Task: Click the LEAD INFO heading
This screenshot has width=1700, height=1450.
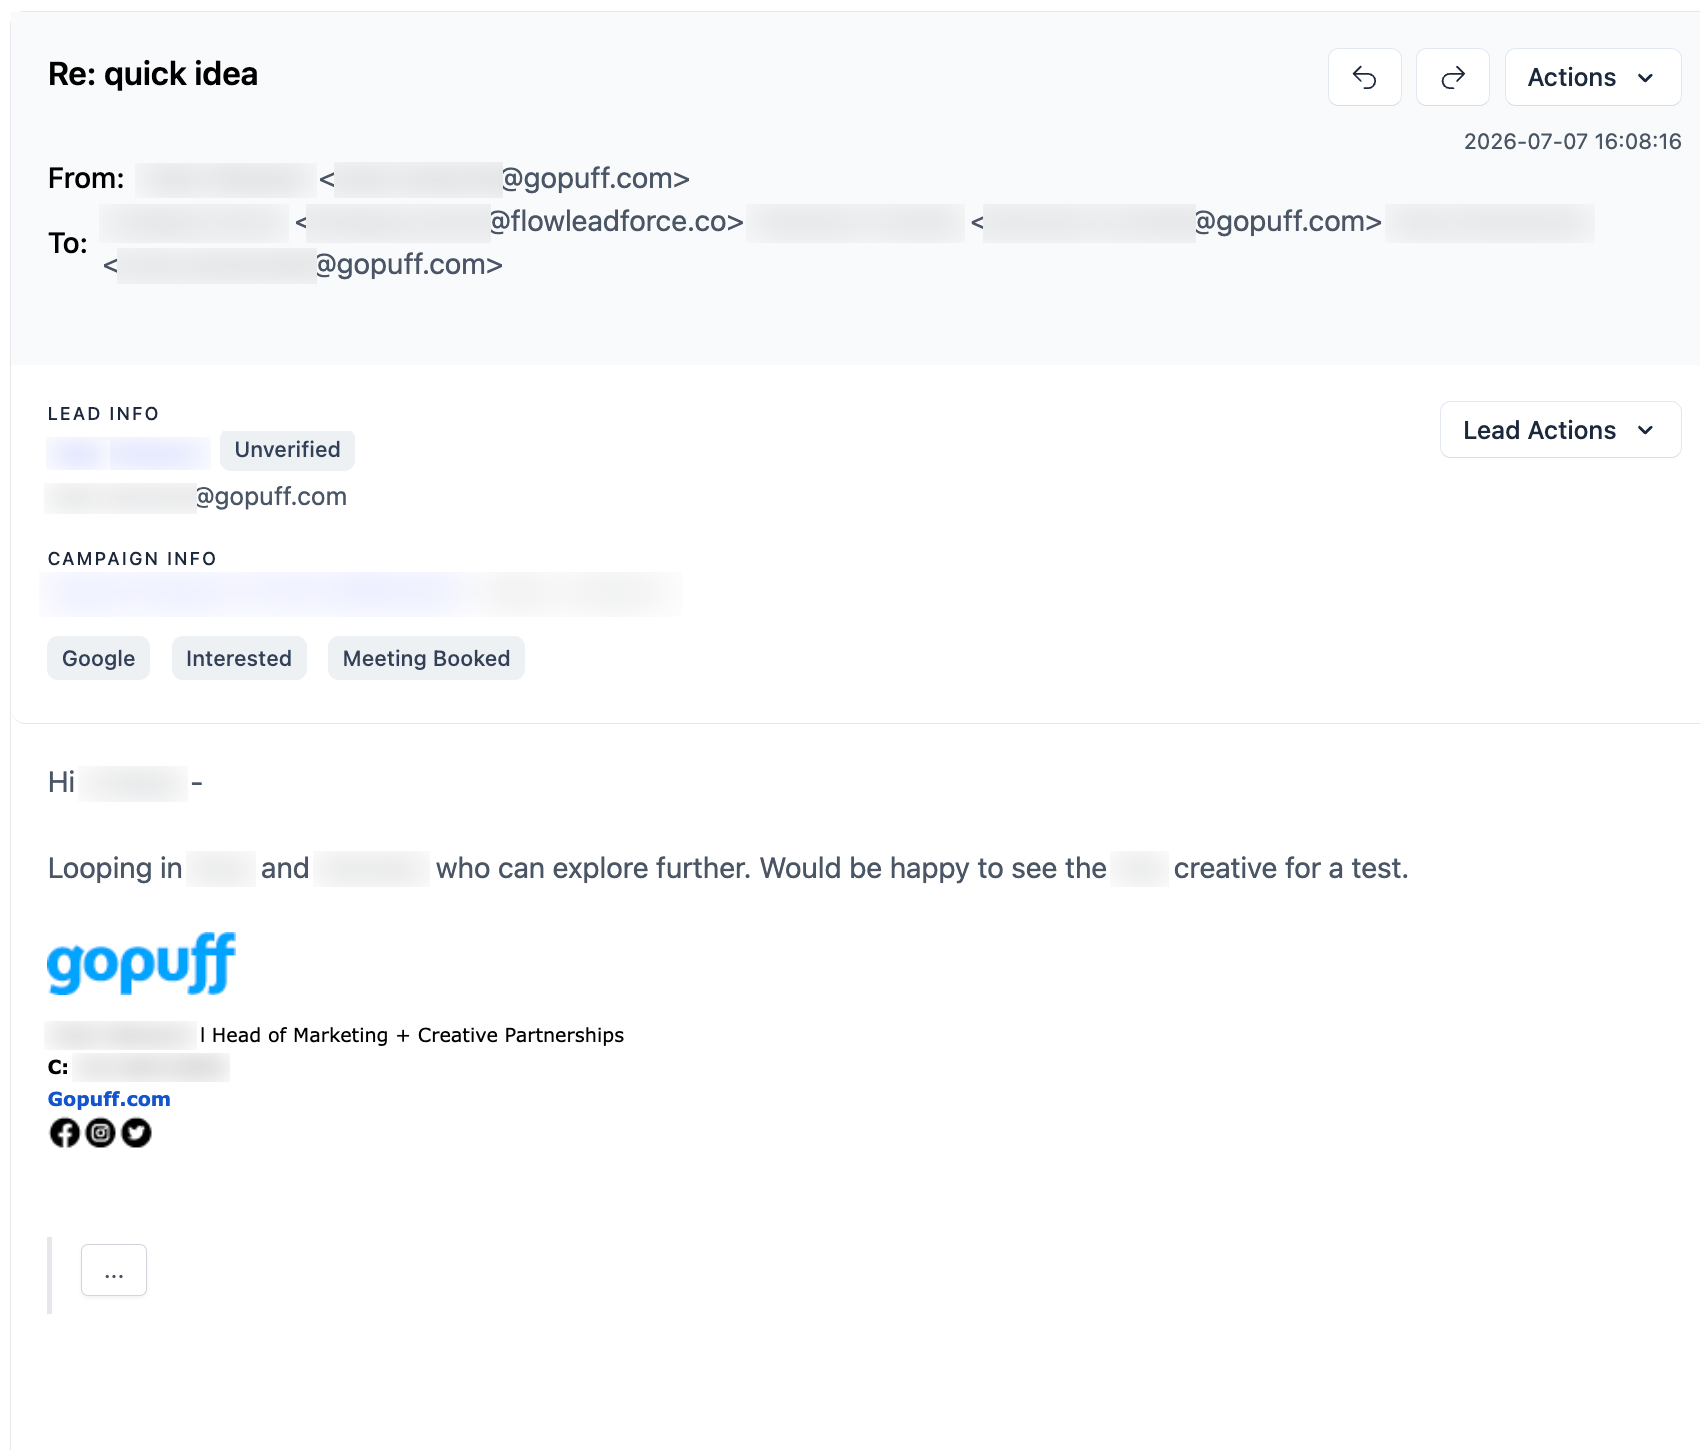Action: coord(103,414)
